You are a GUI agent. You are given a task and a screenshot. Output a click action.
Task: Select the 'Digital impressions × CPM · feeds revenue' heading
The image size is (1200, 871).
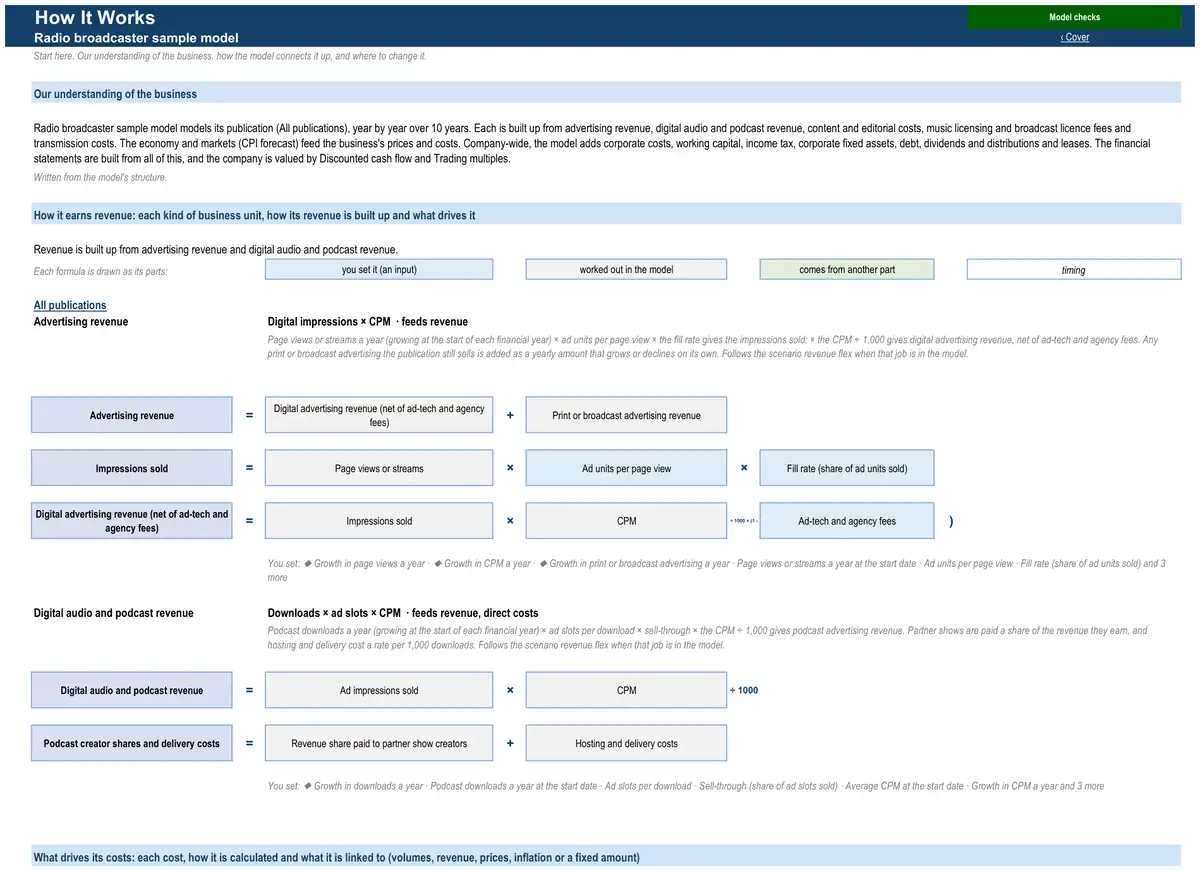[368, 322]
